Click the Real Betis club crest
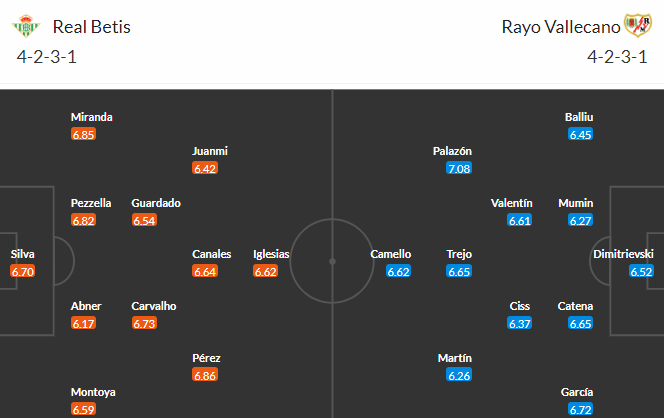Image resolution: width=664 pixels, height=418 pixels. click(x=28, y=26)
